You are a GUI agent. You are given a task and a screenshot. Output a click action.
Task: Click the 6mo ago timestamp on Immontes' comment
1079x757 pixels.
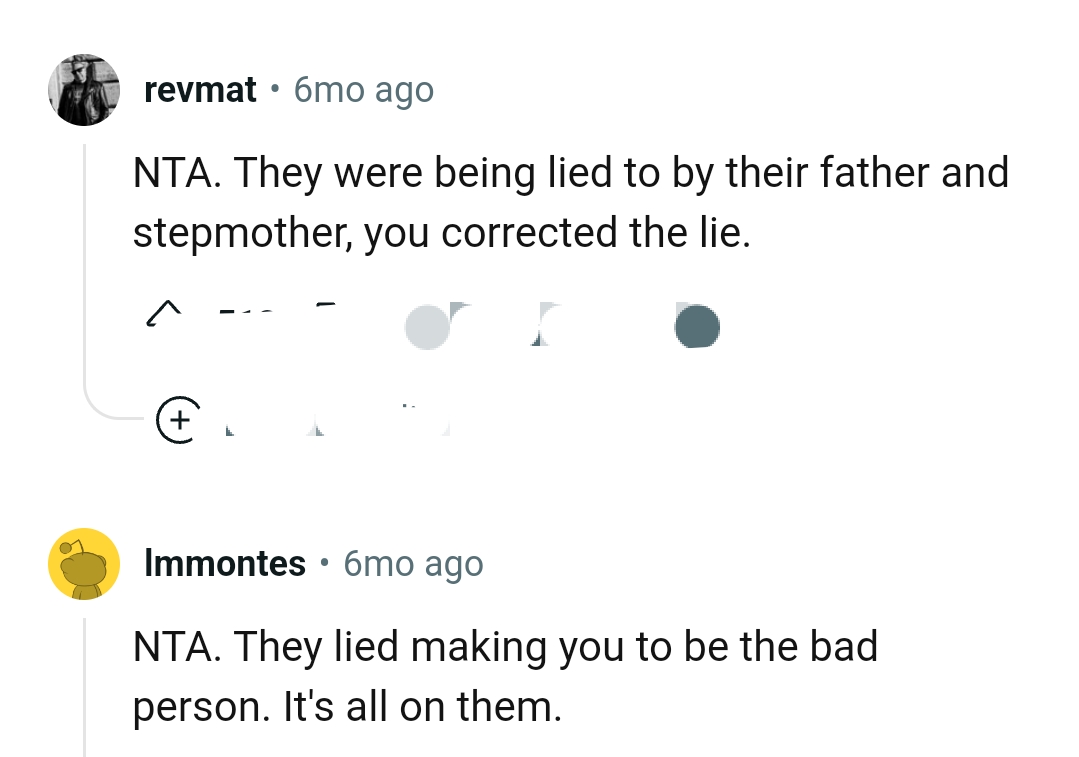[x=413, y=564]
